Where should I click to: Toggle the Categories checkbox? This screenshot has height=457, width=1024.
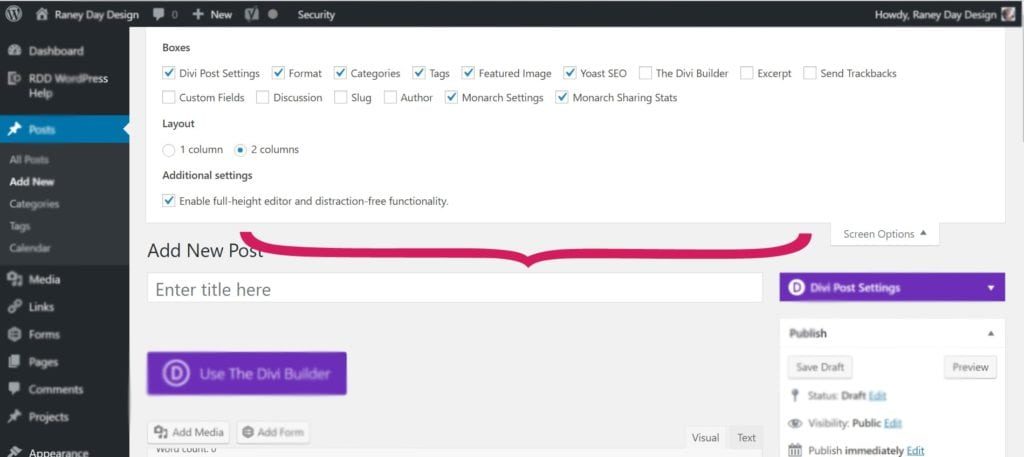(340, 73)
